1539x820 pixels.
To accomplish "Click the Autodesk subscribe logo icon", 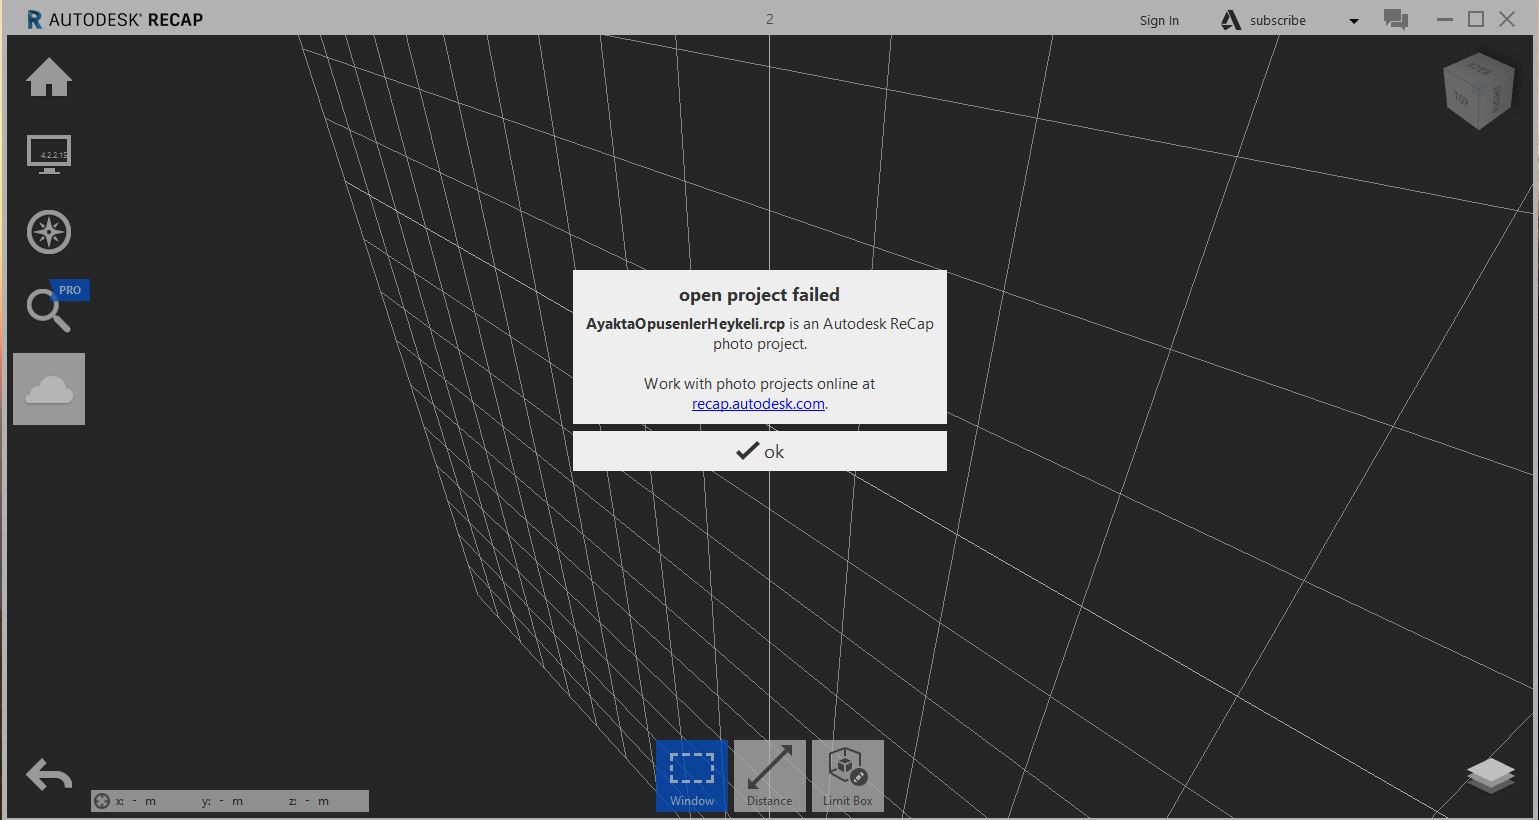I will point(1231,20).
